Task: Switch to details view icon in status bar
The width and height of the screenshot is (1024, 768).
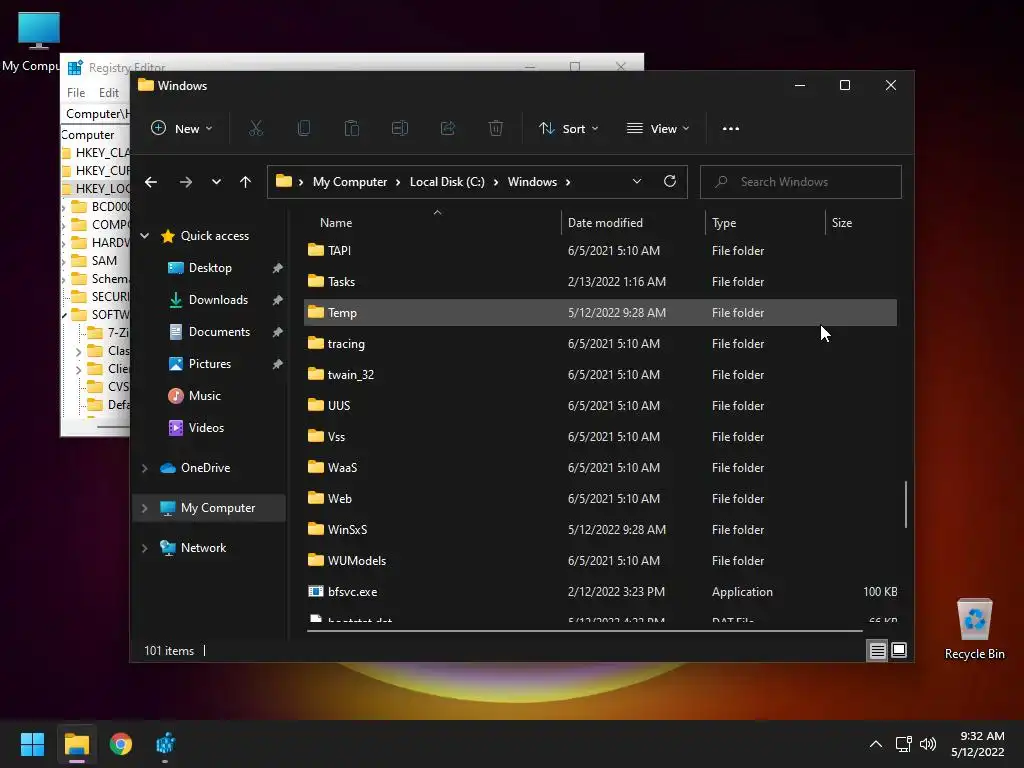Action: coord(877,650)
